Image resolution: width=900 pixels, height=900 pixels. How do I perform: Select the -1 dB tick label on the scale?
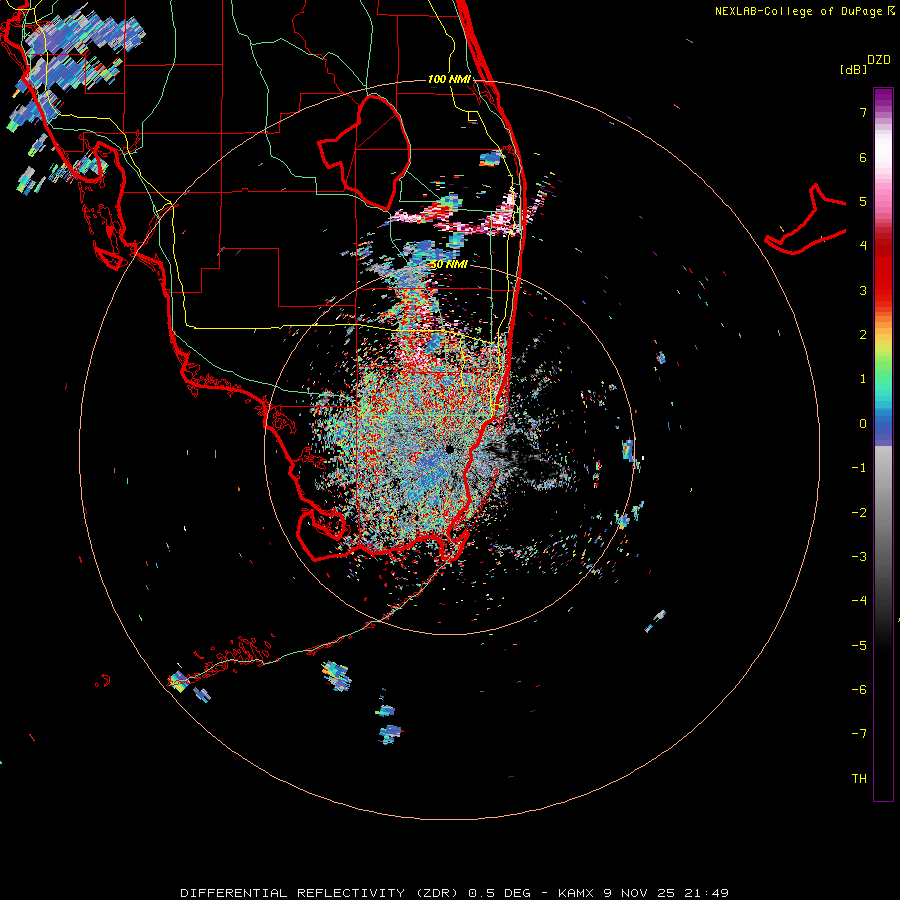(x=859, y=468)
